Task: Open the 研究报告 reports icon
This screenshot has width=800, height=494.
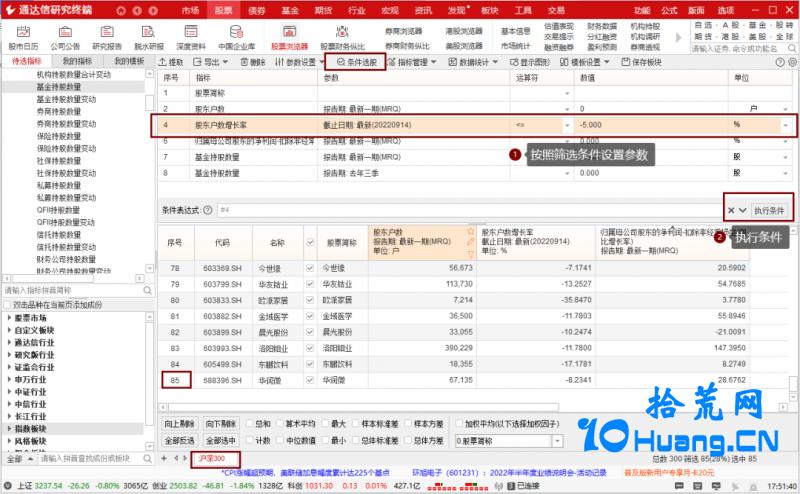Action: coord(107,32)
